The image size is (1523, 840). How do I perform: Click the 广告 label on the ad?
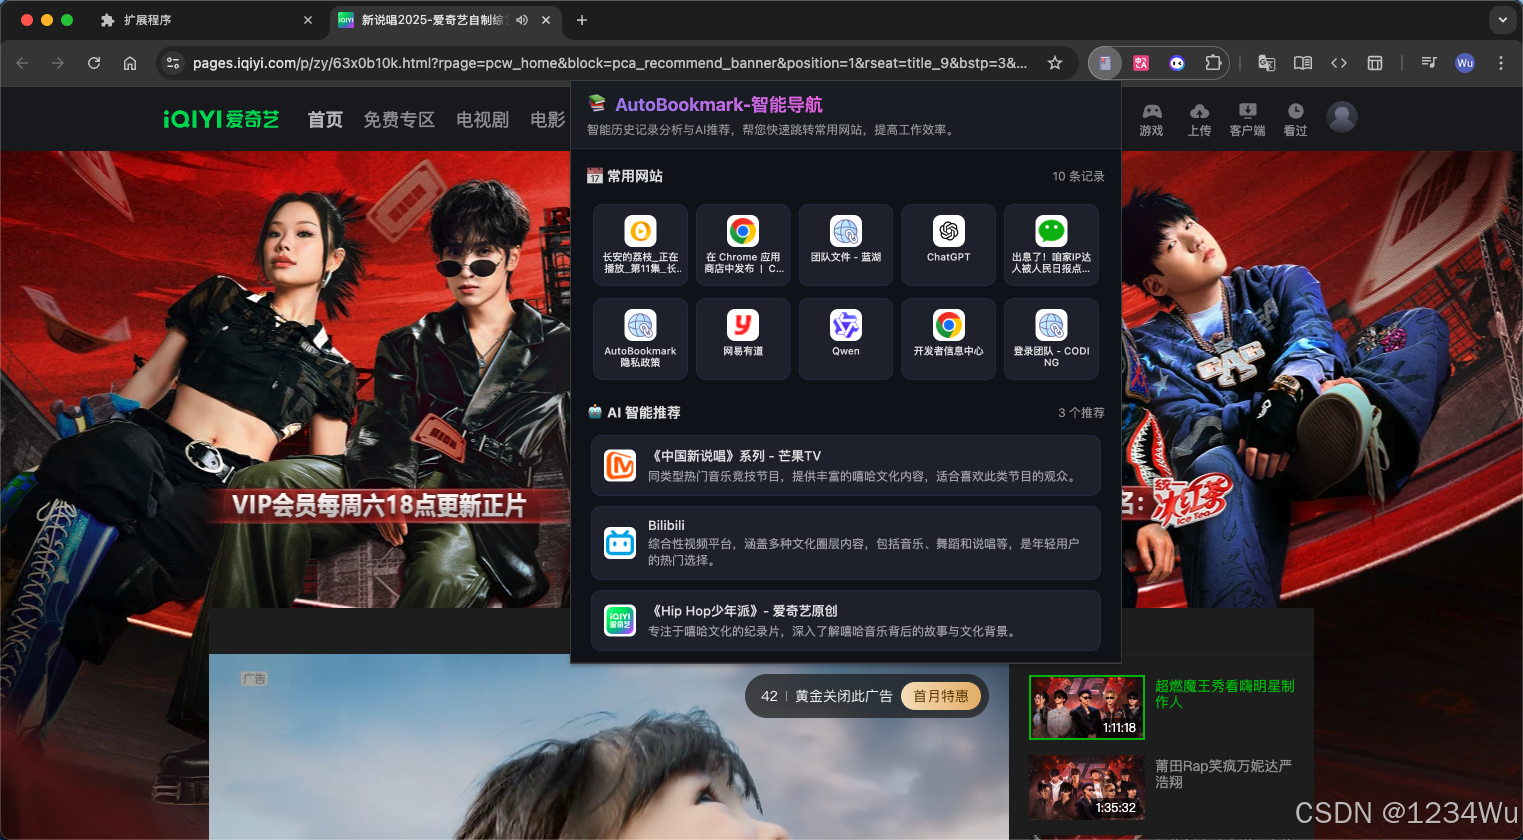pyautogui.click(x=254, y=679)
